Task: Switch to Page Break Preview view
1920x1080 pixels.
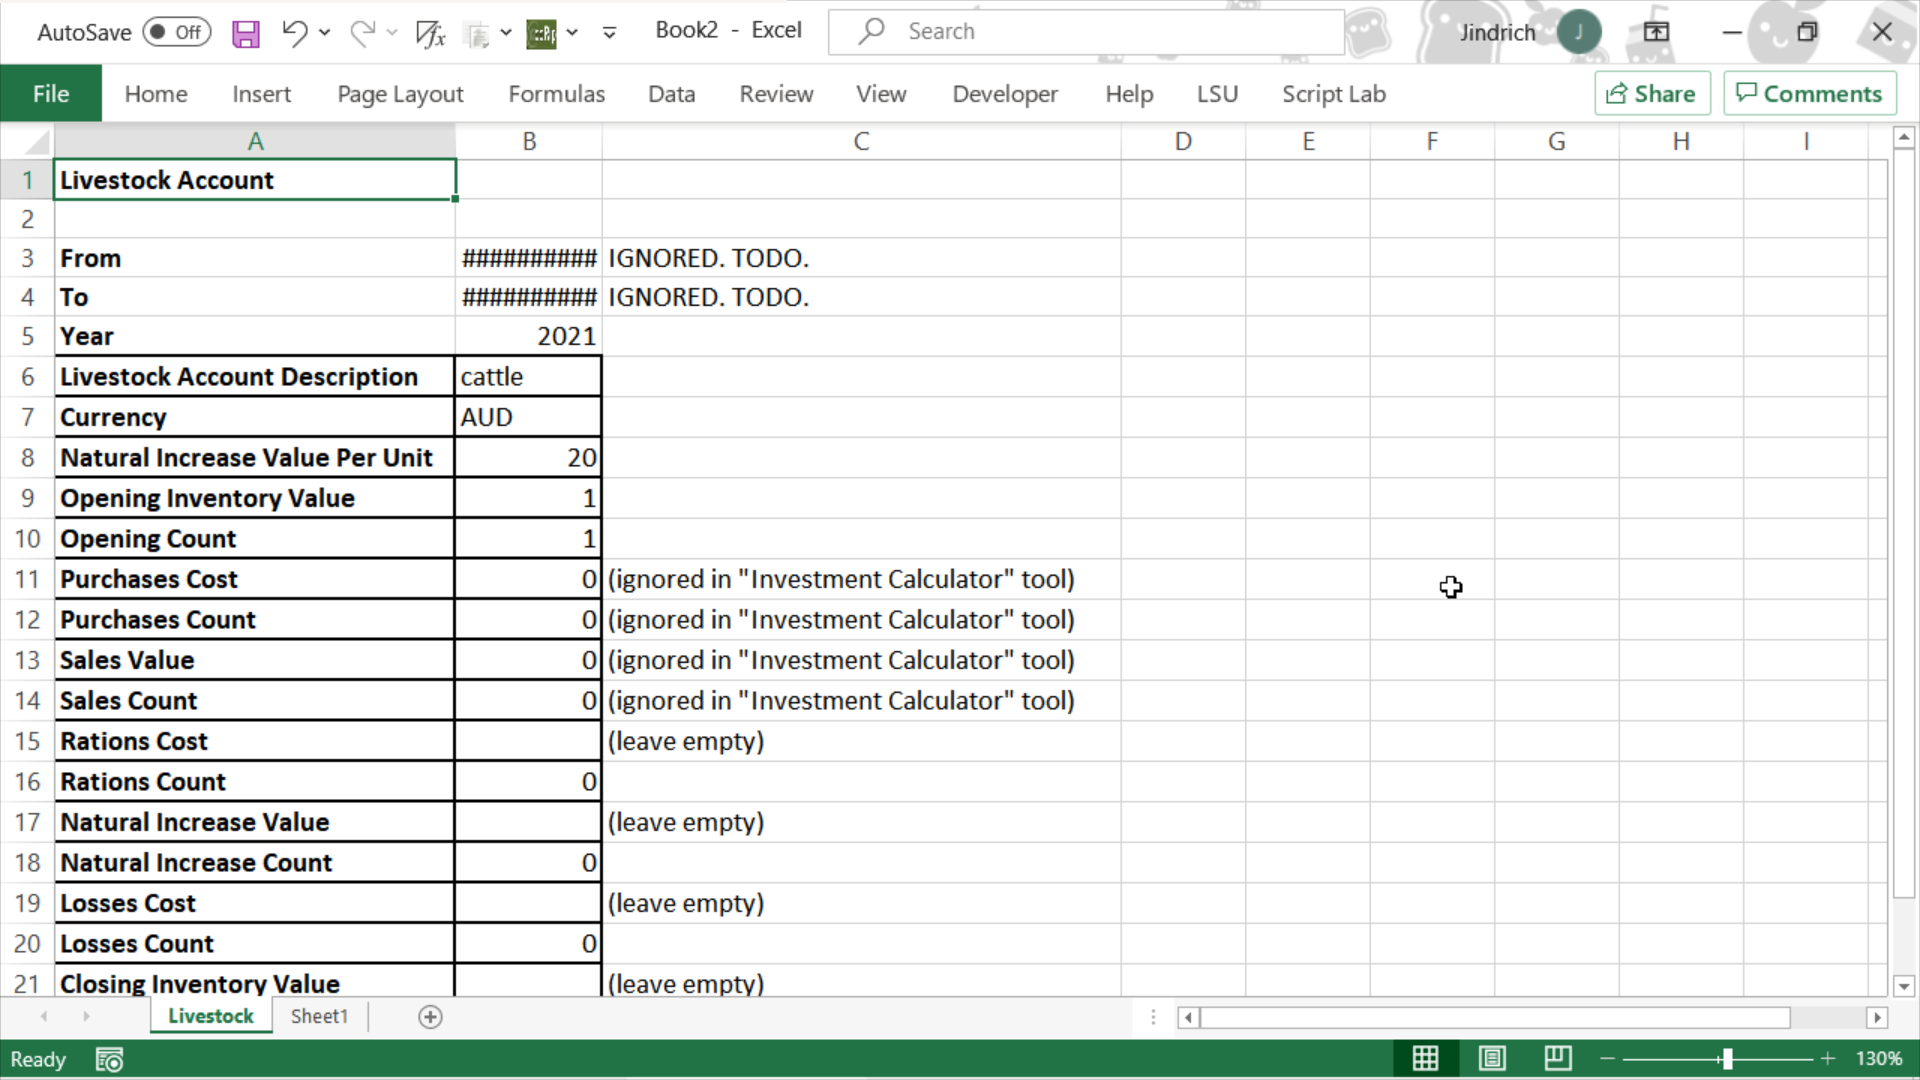Action: pyautogui.click(x=1558, y=1058)
